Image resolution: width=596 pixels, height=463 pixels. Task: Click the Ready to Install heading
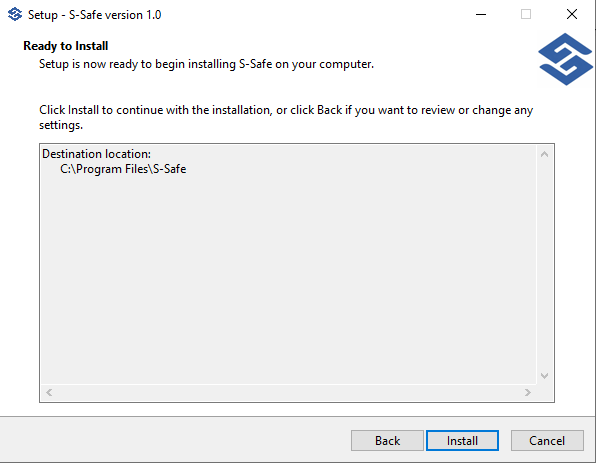tap(66, 46)
